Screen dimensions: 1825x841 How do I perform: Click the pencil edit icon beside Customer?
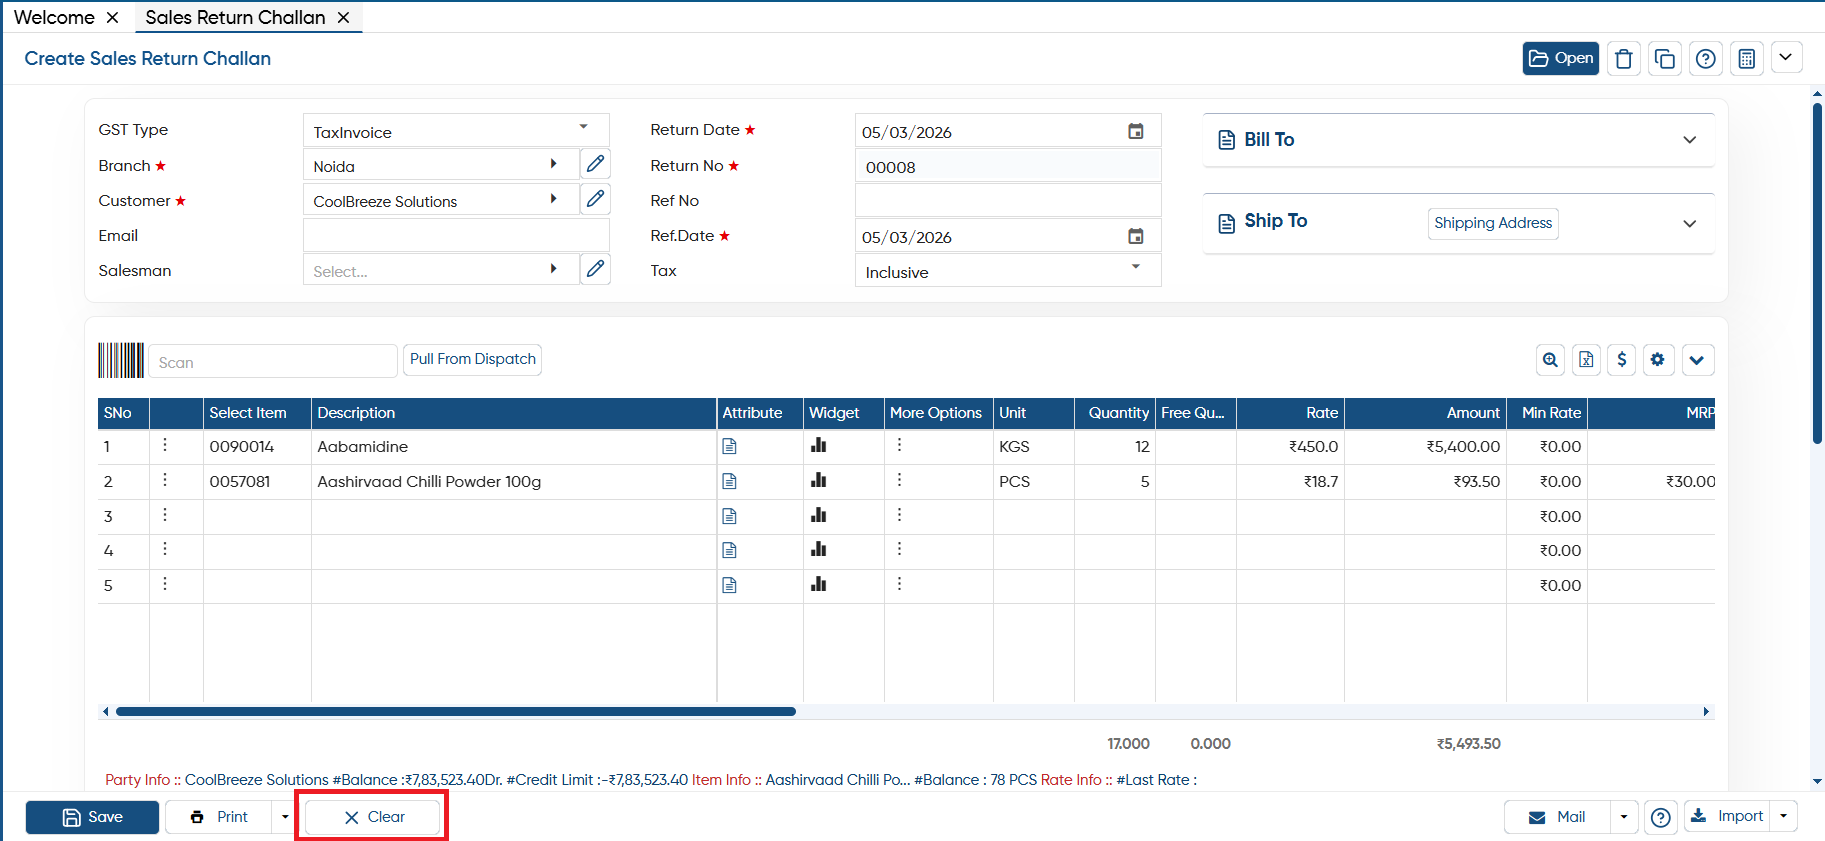(x=595, y=199)
